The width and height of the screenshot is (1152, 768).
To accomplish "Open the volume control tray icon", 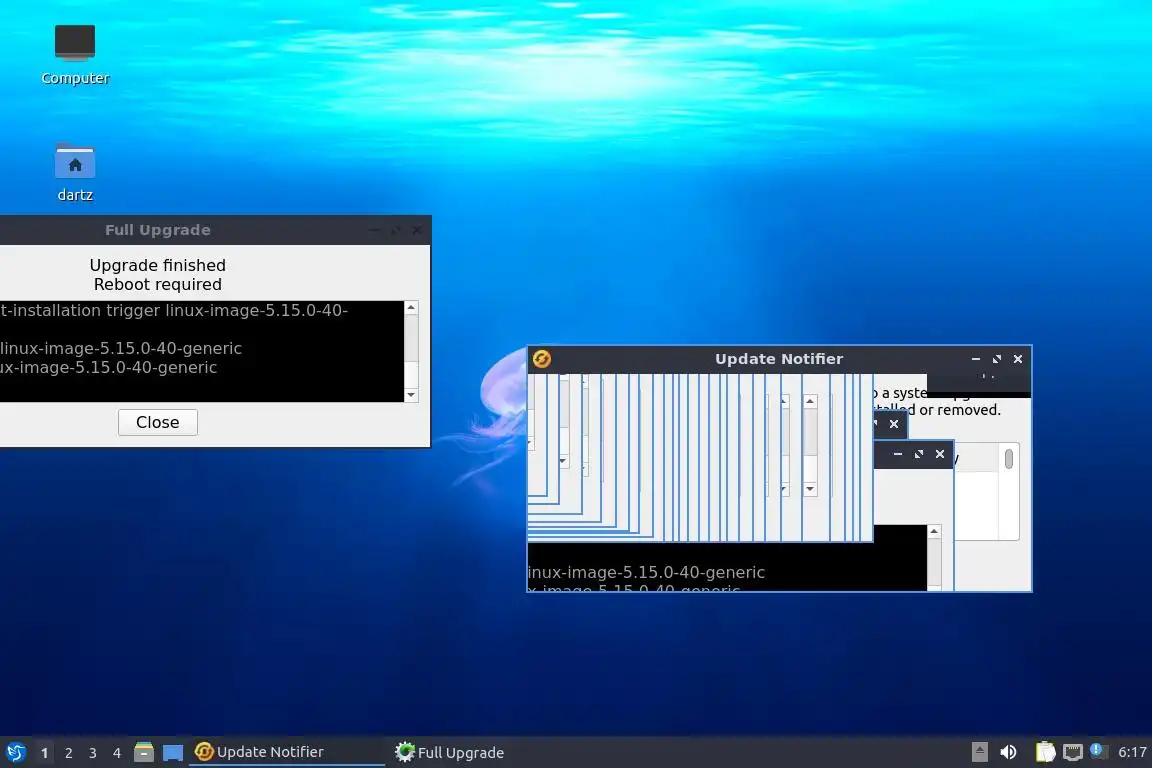I will click(1008, 752).
